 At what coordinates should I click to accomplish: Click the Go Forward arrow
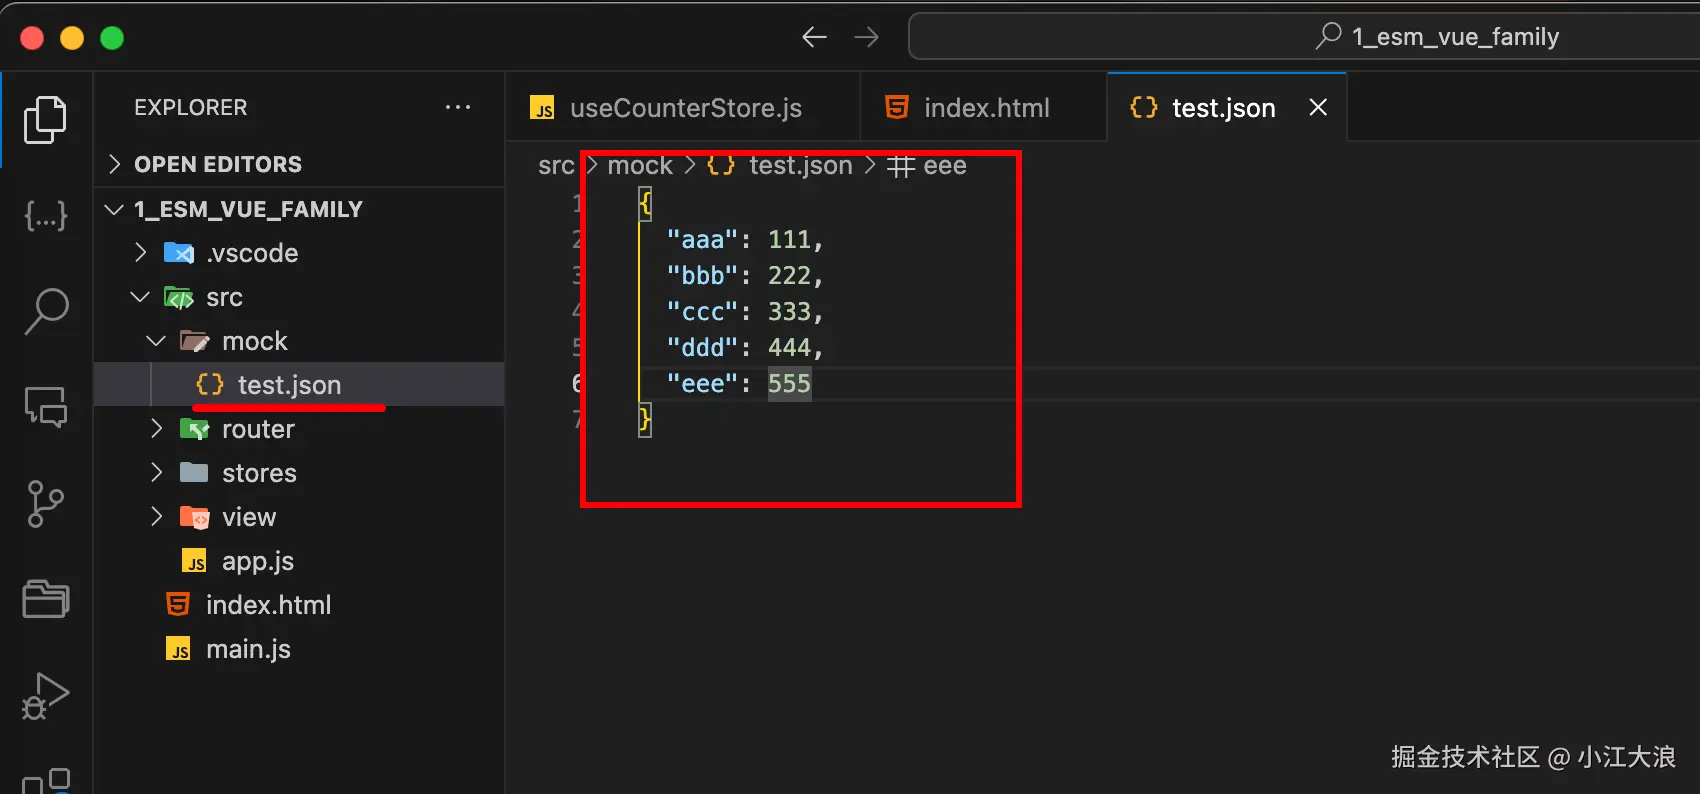(866, 38)
